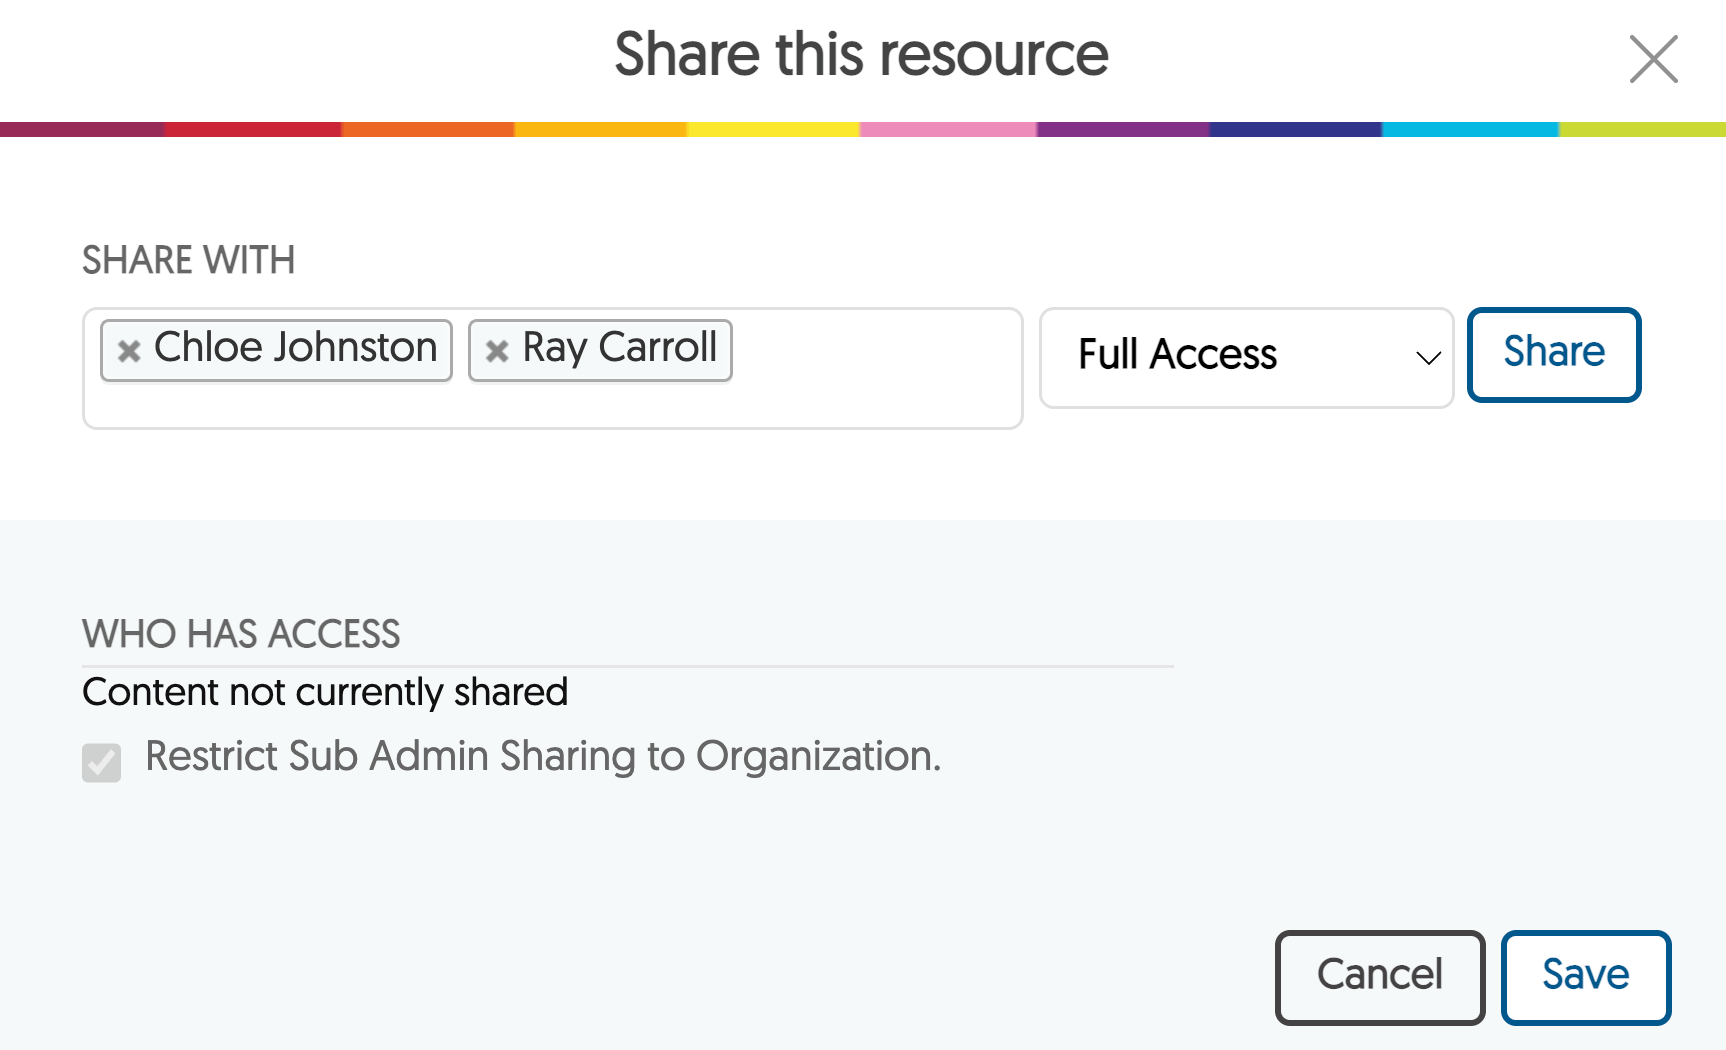Open the Full Access permission dropdown
The image size is (1726, 1050).
click(x=1246, y=357)
